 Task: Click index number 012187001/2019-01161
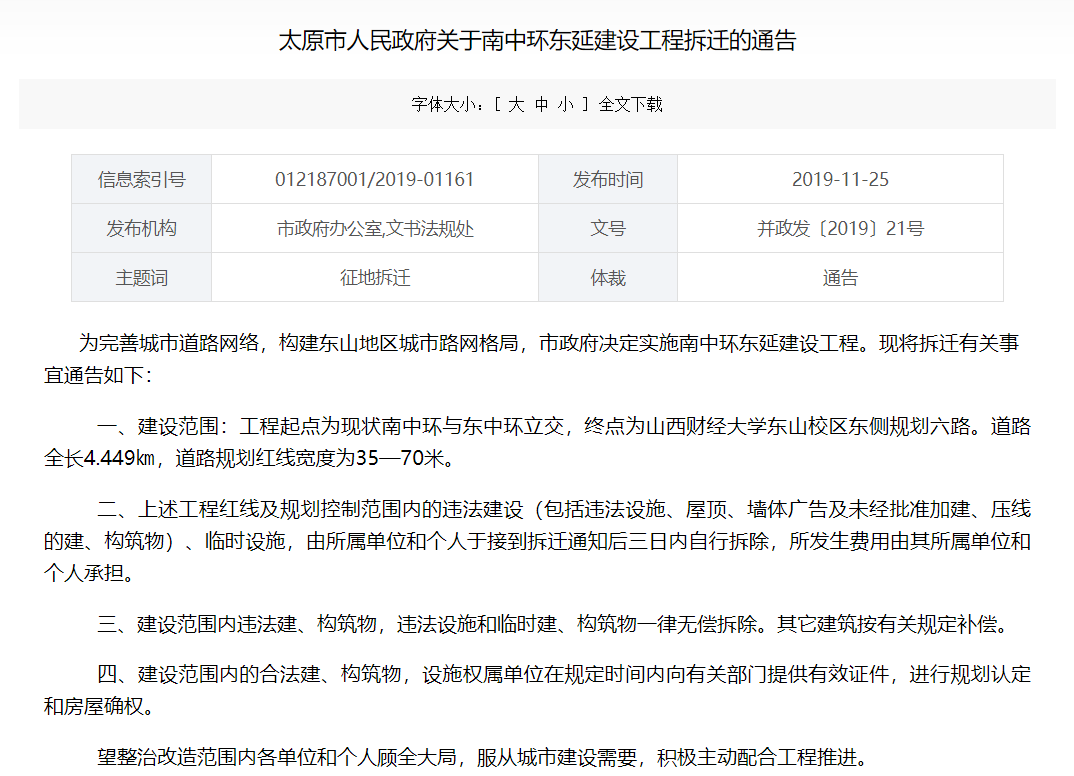click(x=374, y=180)
